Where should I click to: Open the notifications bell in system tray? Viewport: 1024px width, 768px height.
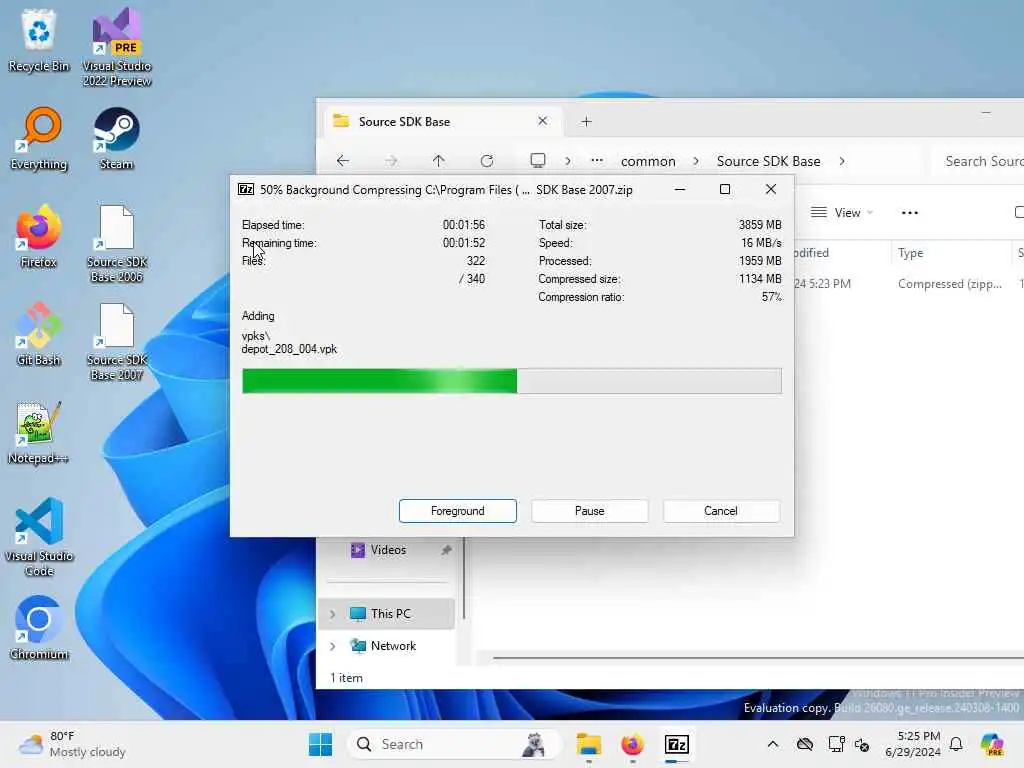[956, 744]
